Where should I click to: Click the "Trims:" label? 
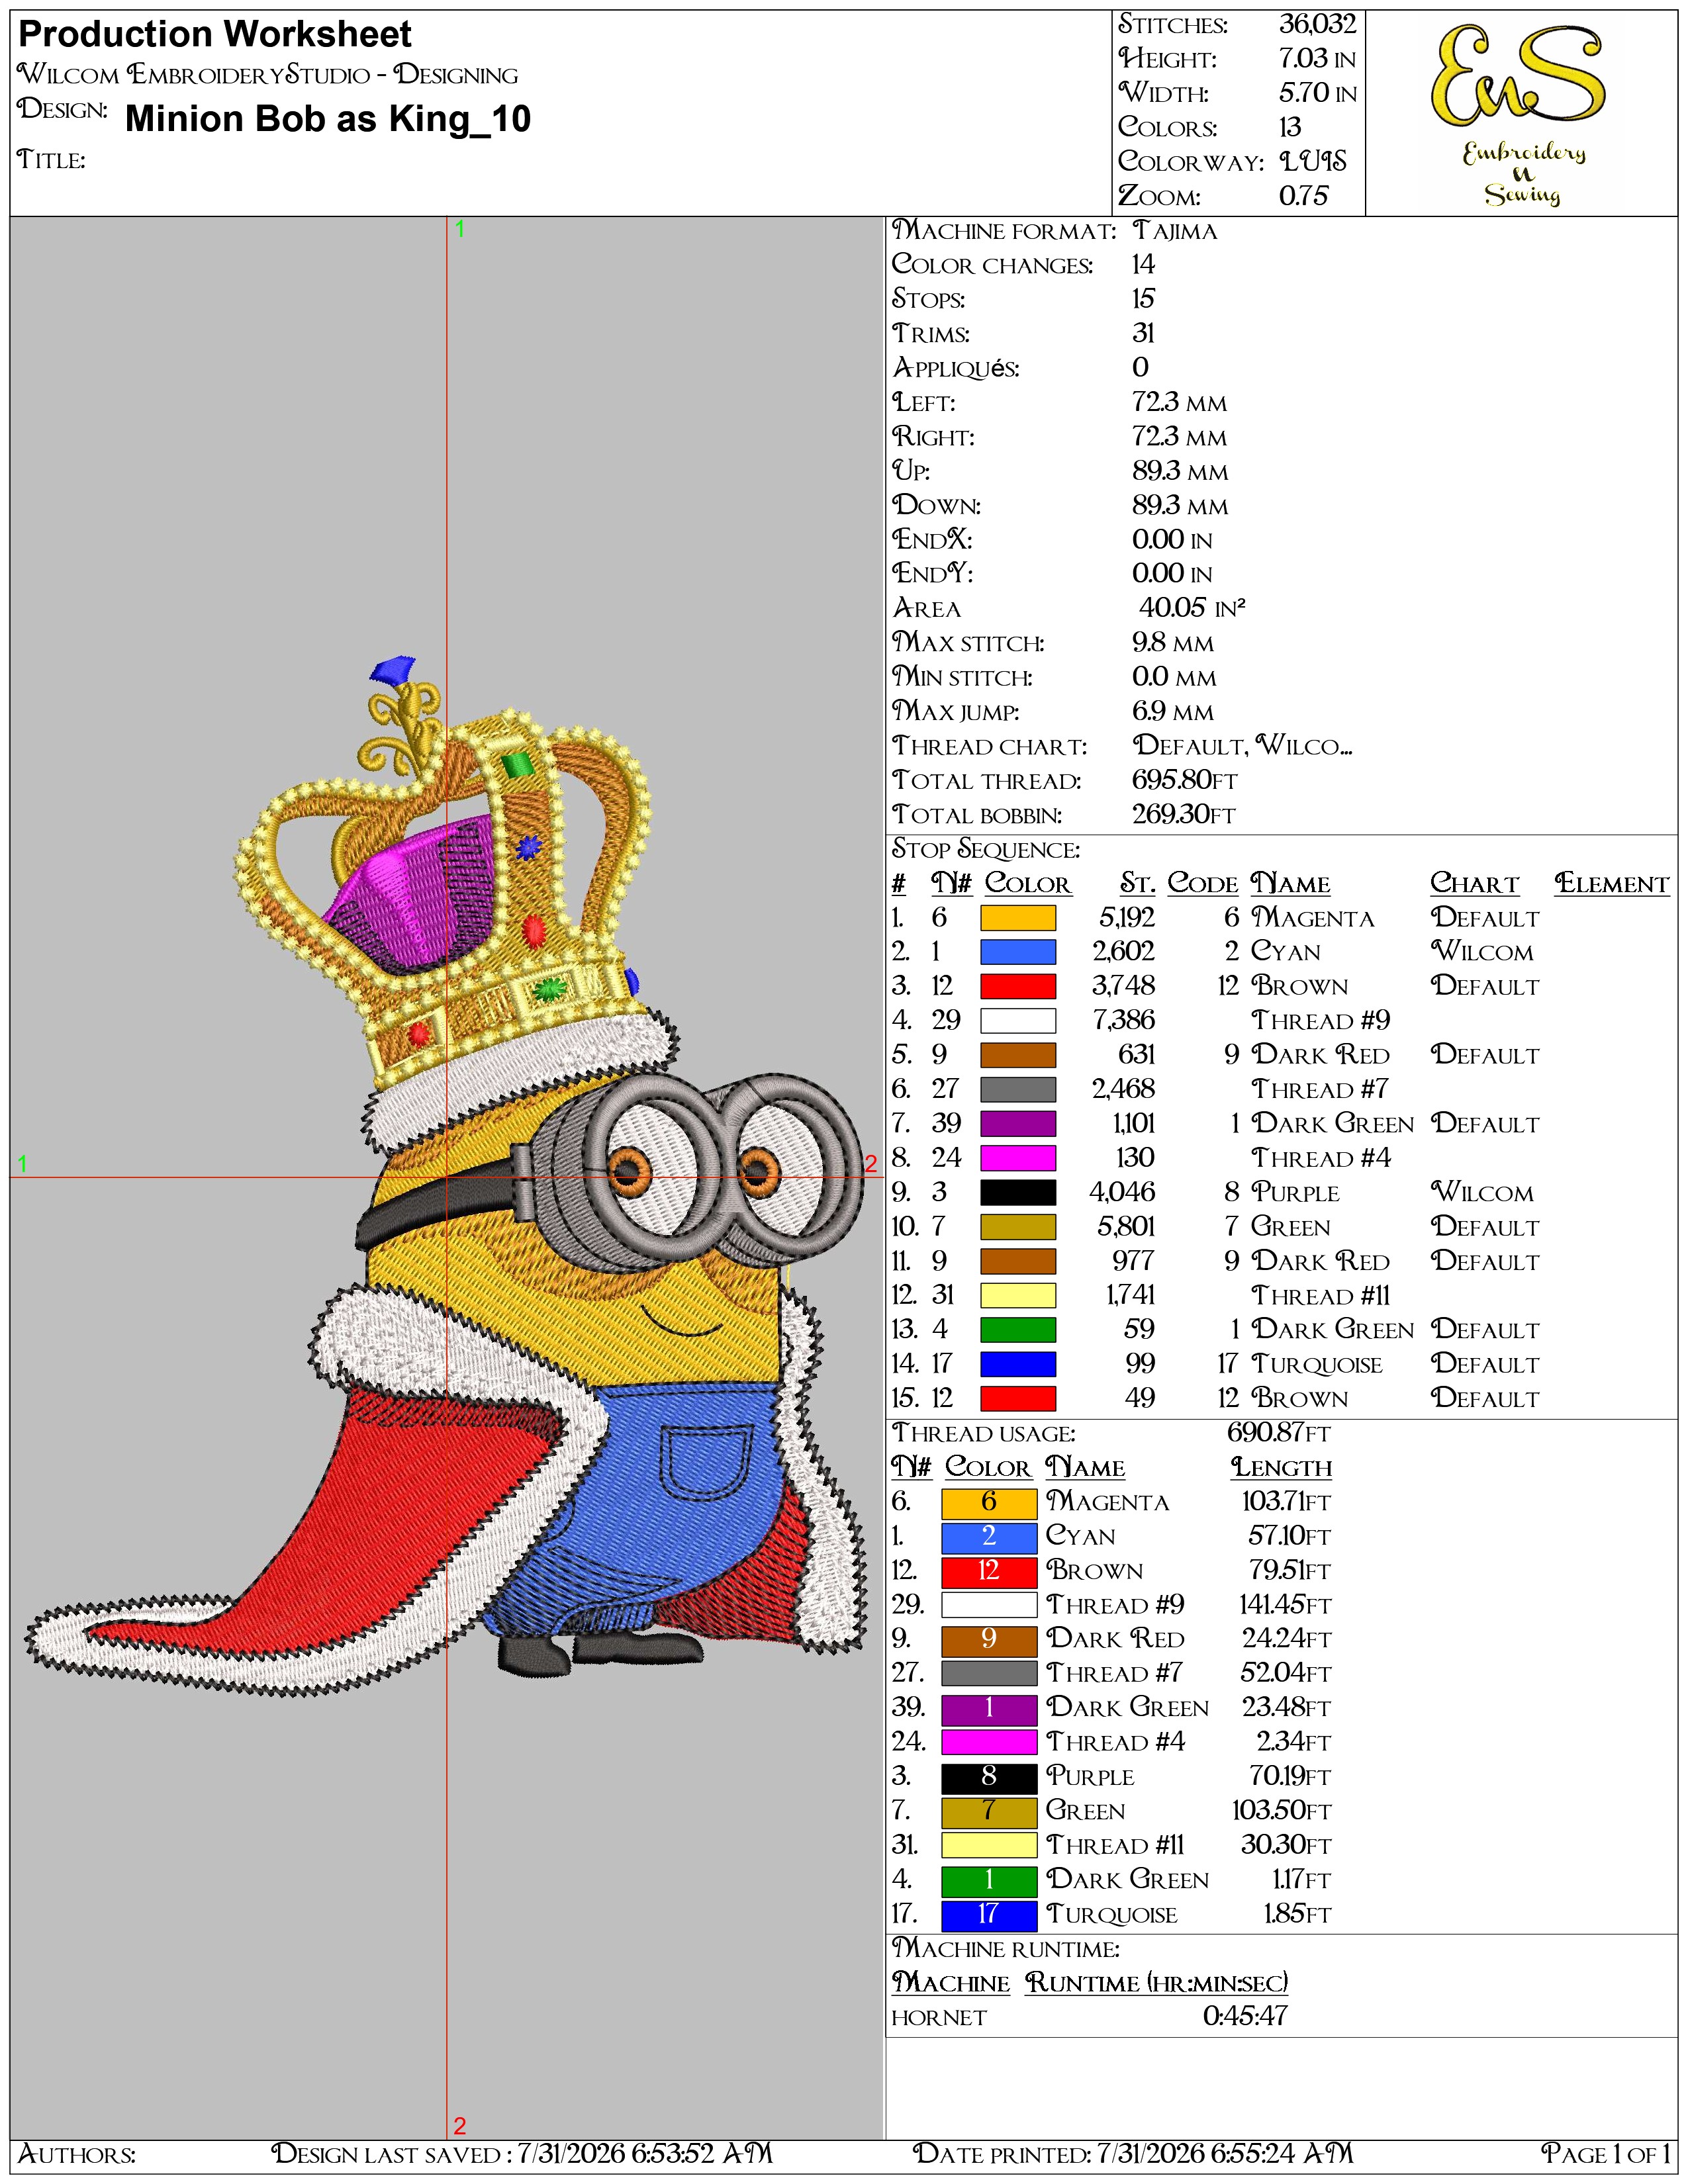(x=931, y=334)
